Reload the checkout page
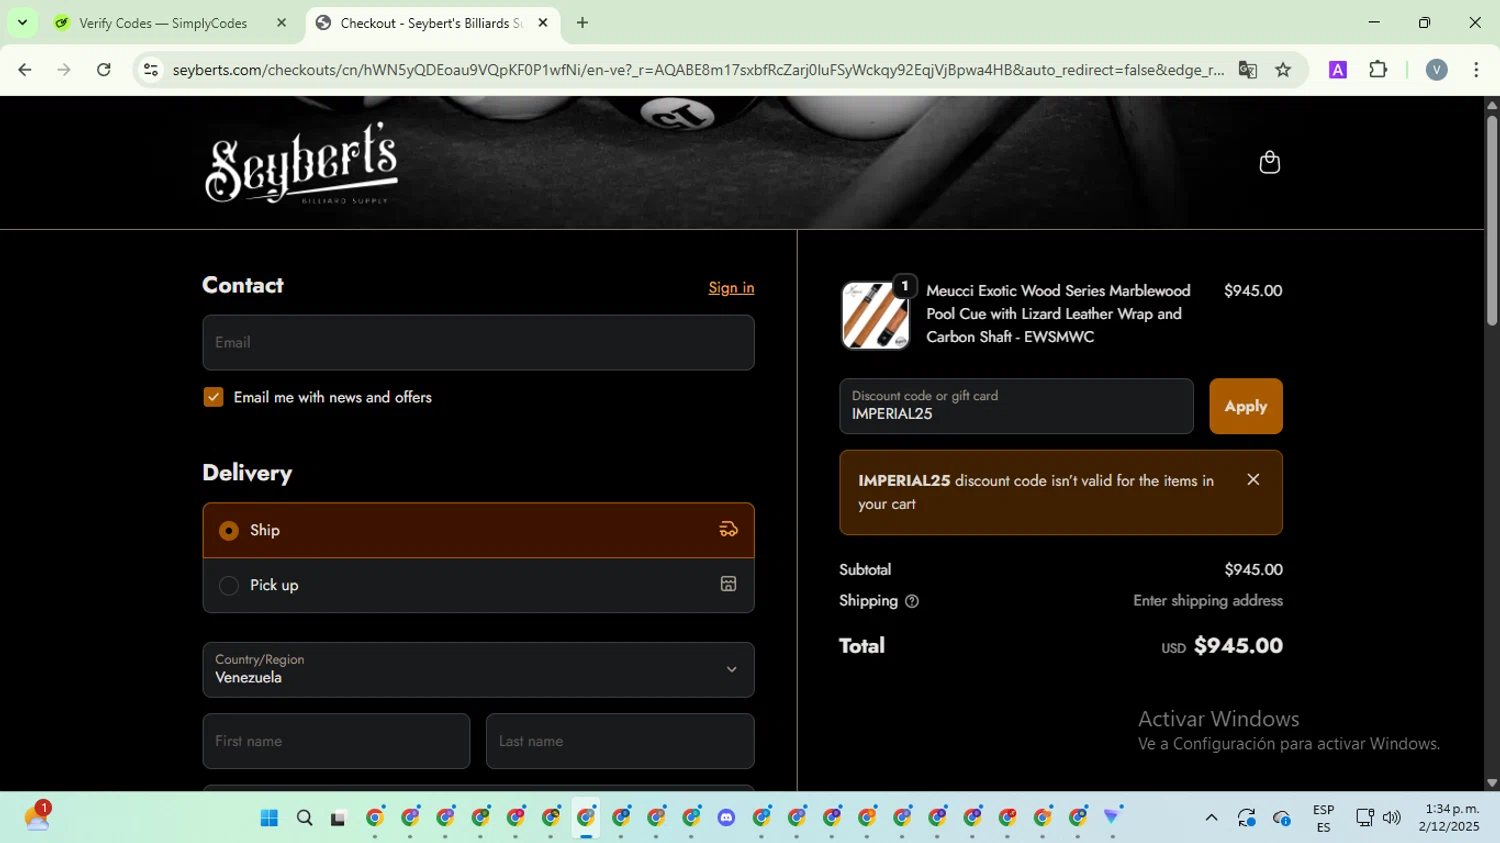 (x=104, y=70)
